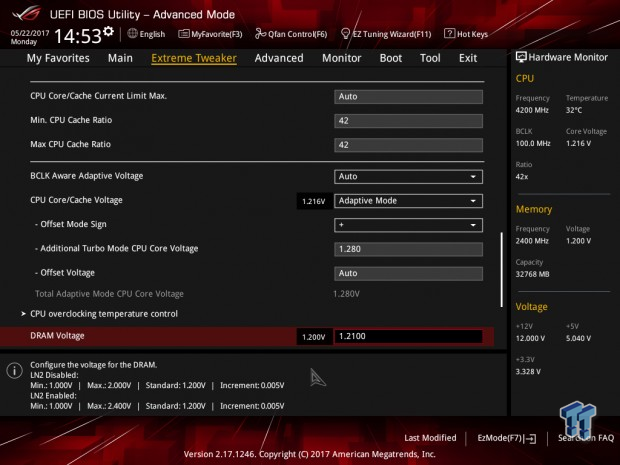Click the Max CPU Cache Ratio field
The width and height of the screenshot is (620, 465).
pos(408,145)
